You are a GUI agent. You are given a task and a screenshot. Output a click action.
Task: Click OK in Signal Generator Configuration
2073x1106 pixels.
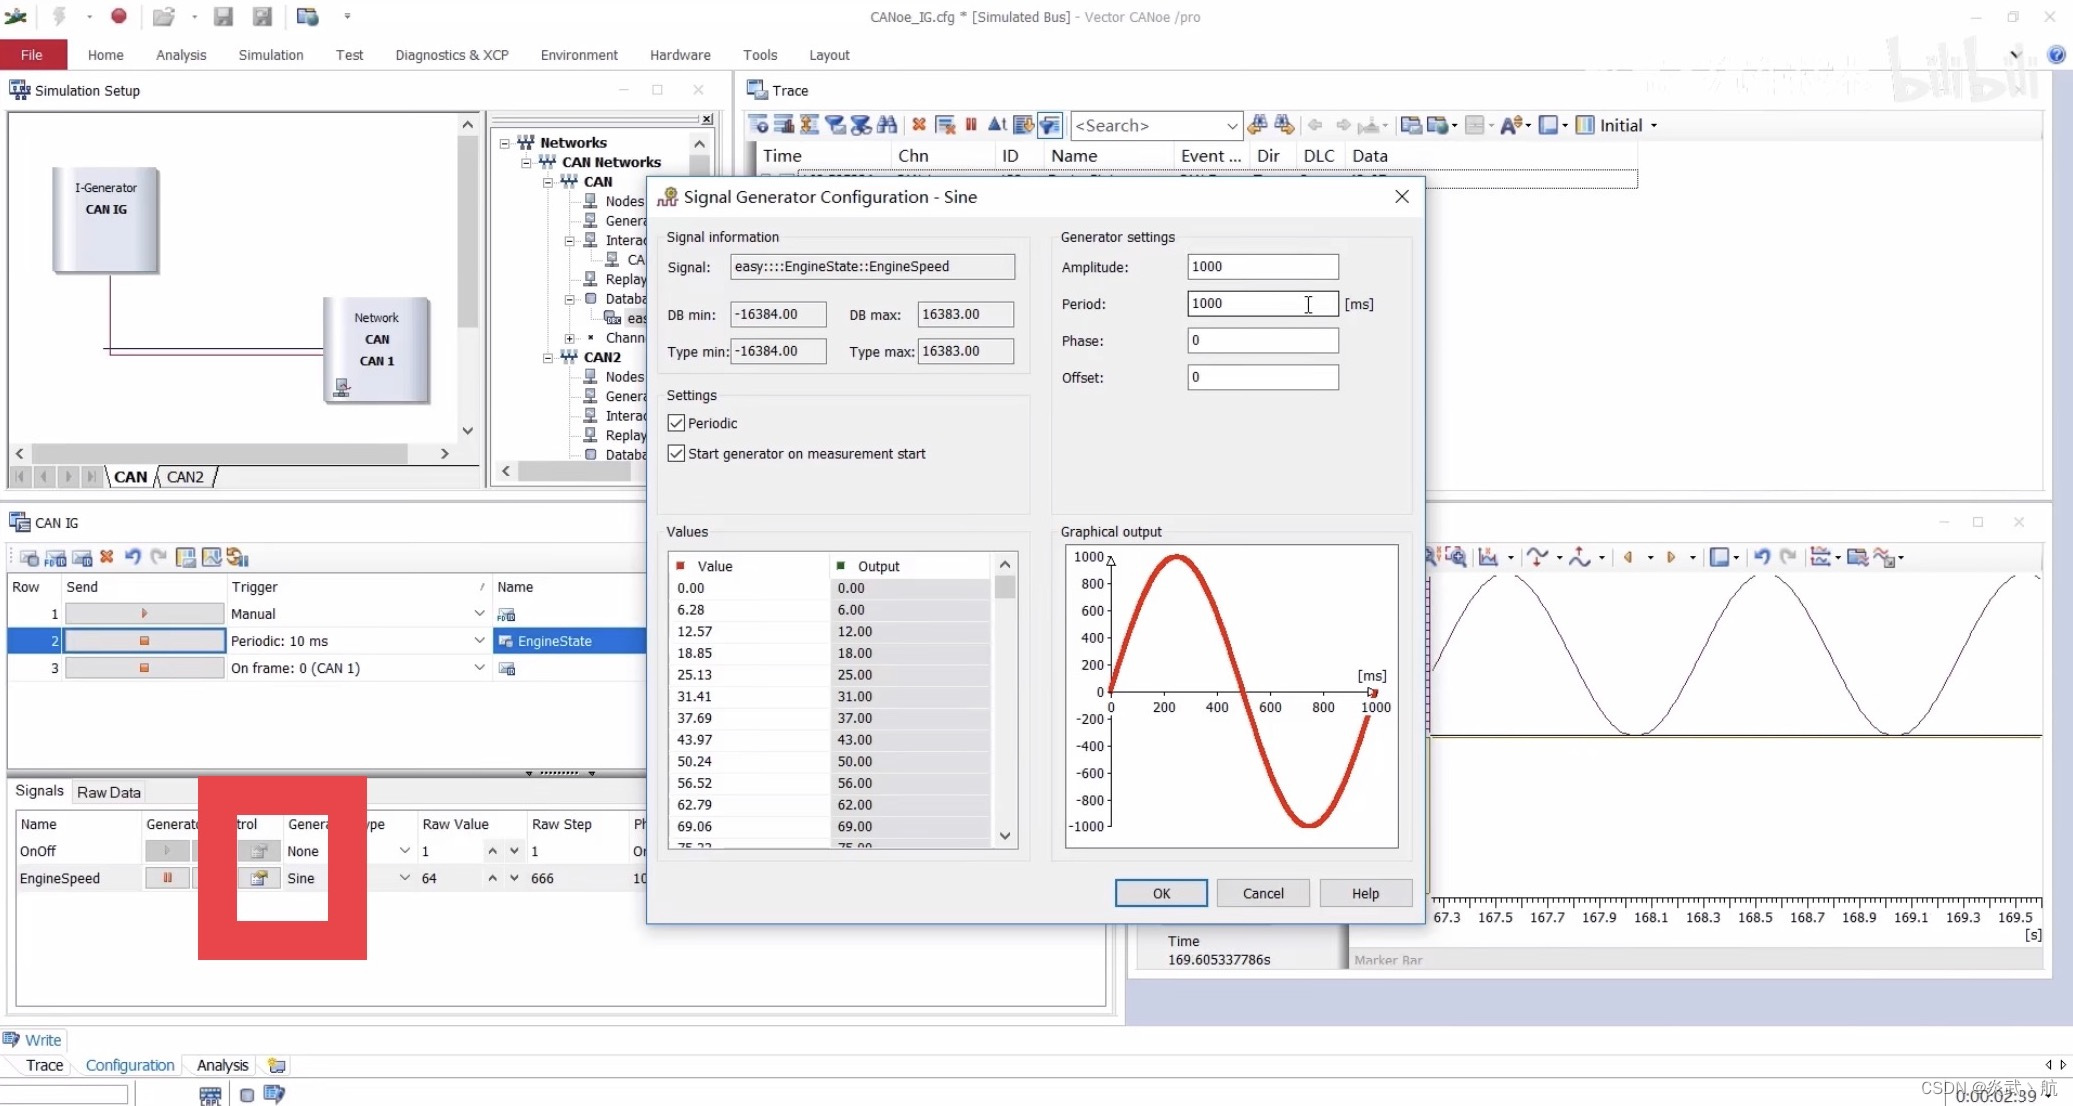point(1160,893)
